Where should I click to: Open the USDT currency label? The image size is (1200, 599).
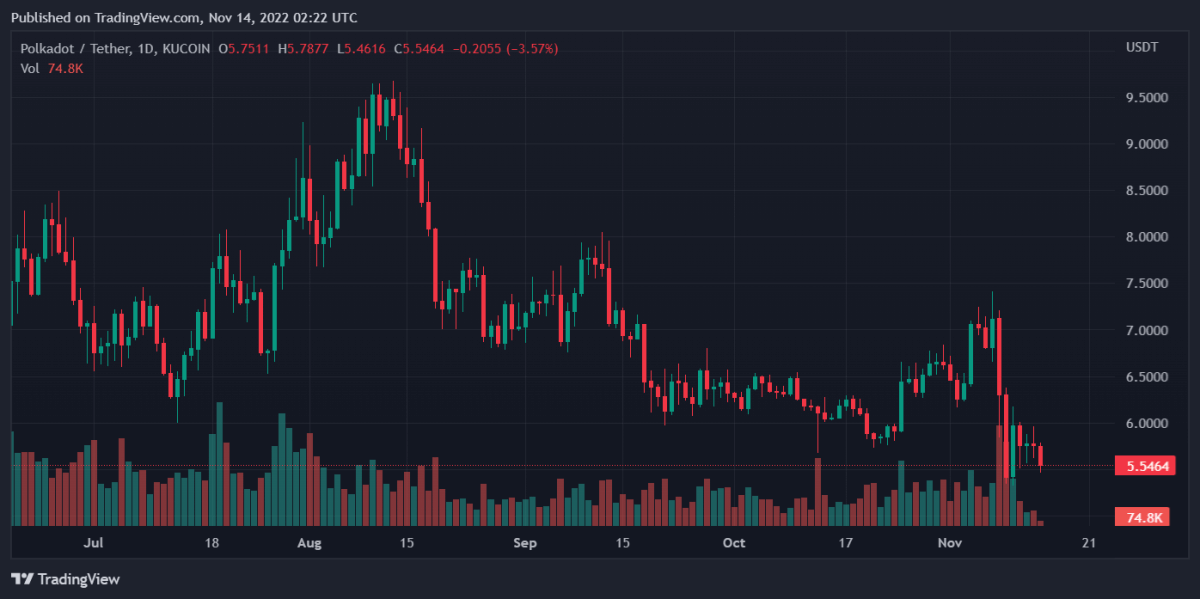[1141, 48]
